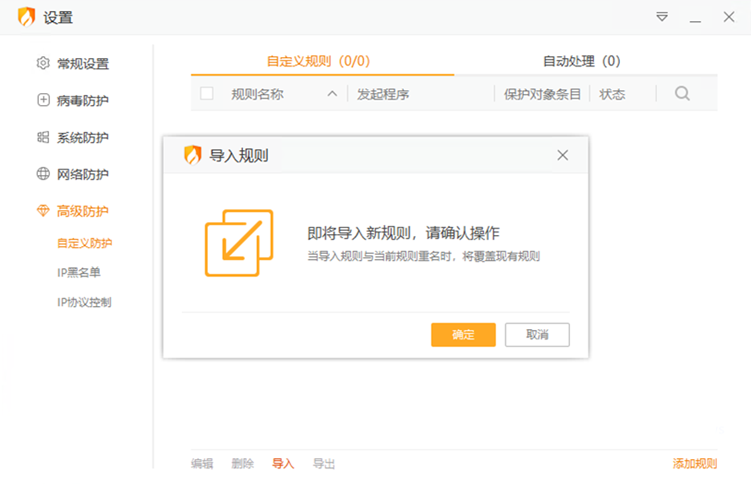
Task: Click 删除 at bottom bar
Action: tap(242, 463)
